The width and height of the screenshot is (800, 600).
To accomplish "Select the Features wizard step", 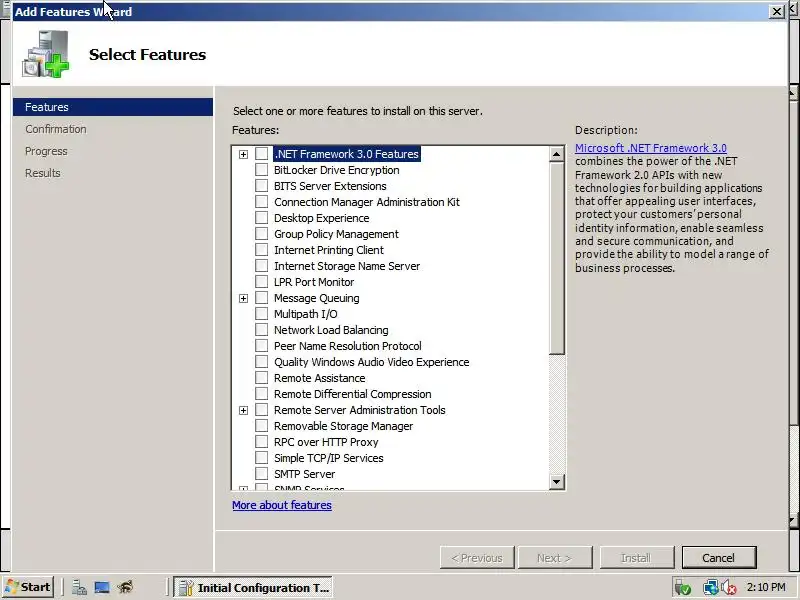I will (x=113, y=107).
